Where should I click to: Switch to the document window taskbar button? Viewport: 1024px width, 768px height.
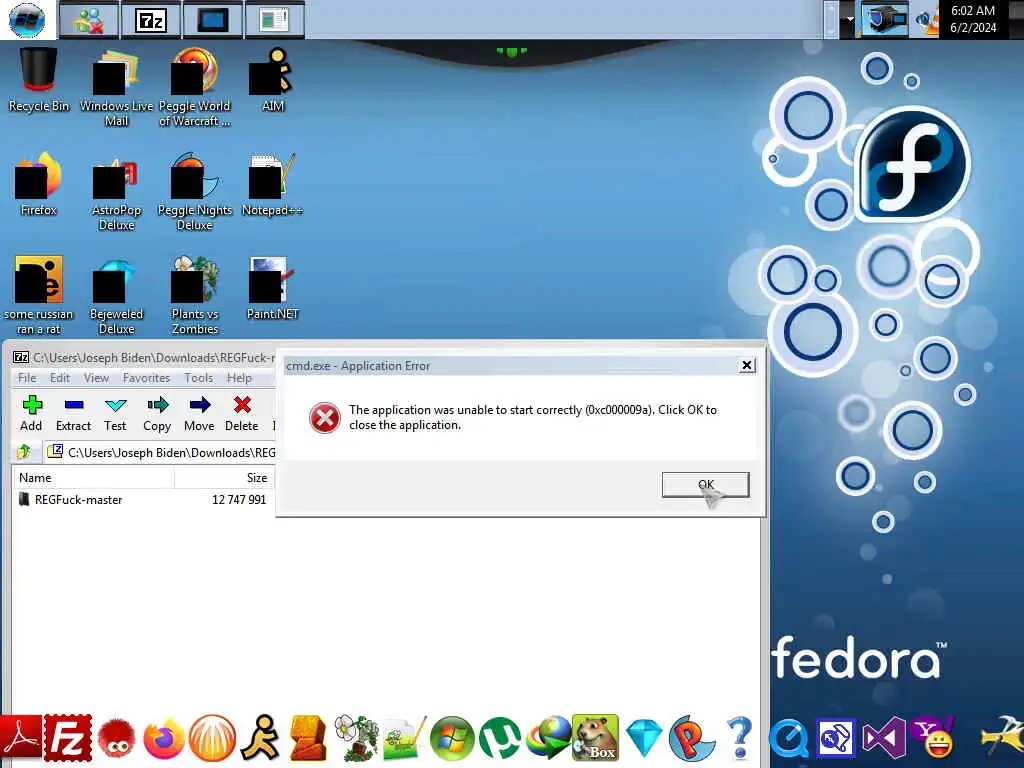(x=274, y=20)
